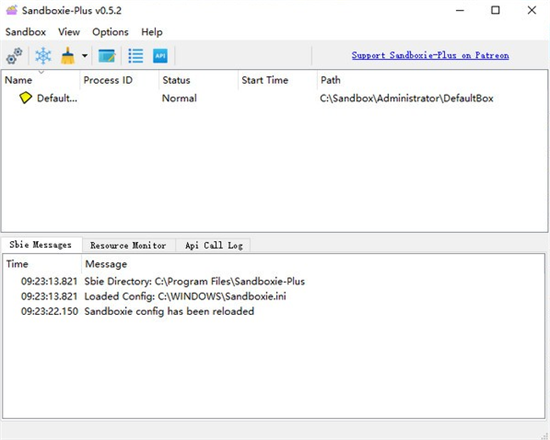The height and width of the screenshot is (440, 550).
Task: Select the Sbie Directory message text
Action: pos(195,281)
